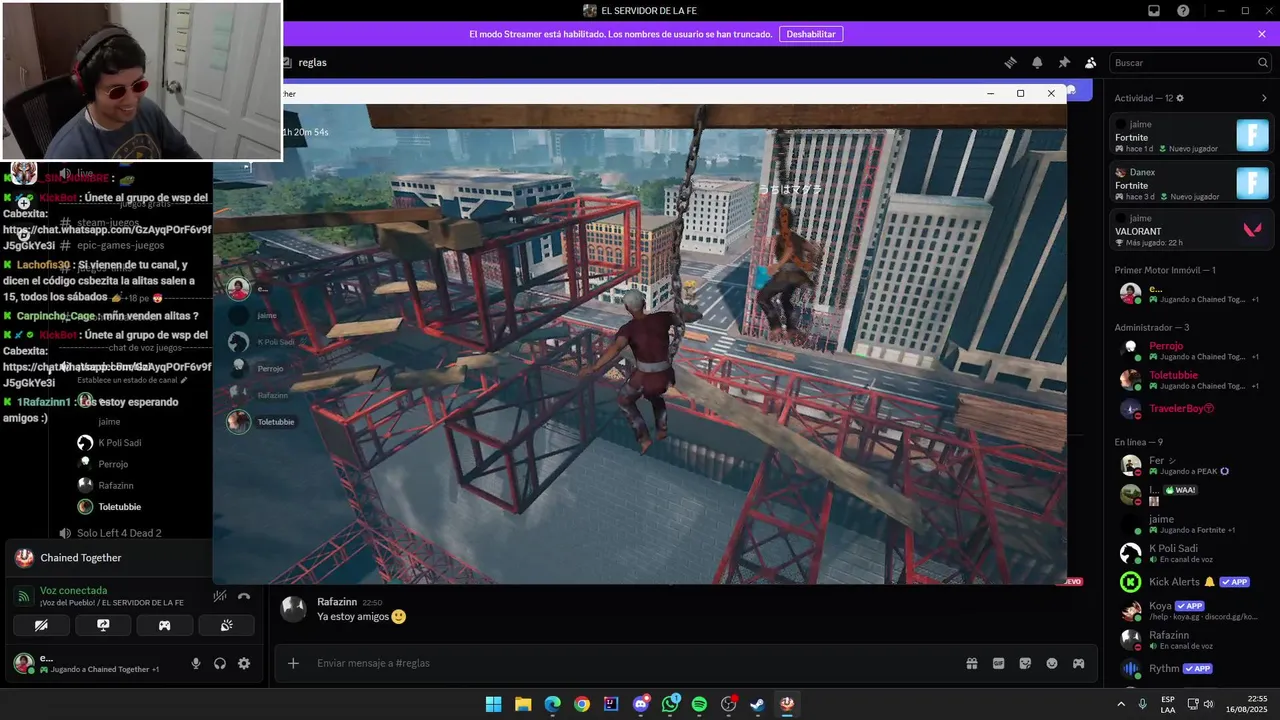Select member Toletubbie in member list
This screenshot has height=720, width=1280.
(x=1192, y=380)
